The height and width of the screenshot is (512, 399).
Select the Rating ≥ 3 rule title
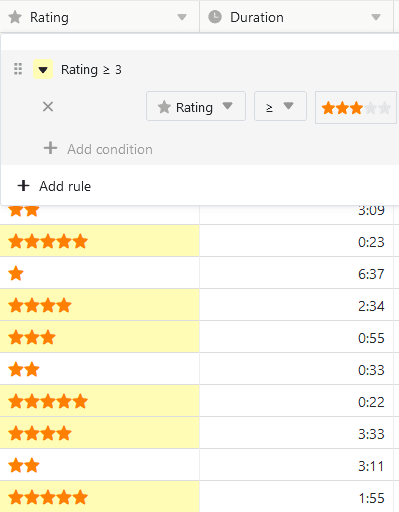point(91,70)
